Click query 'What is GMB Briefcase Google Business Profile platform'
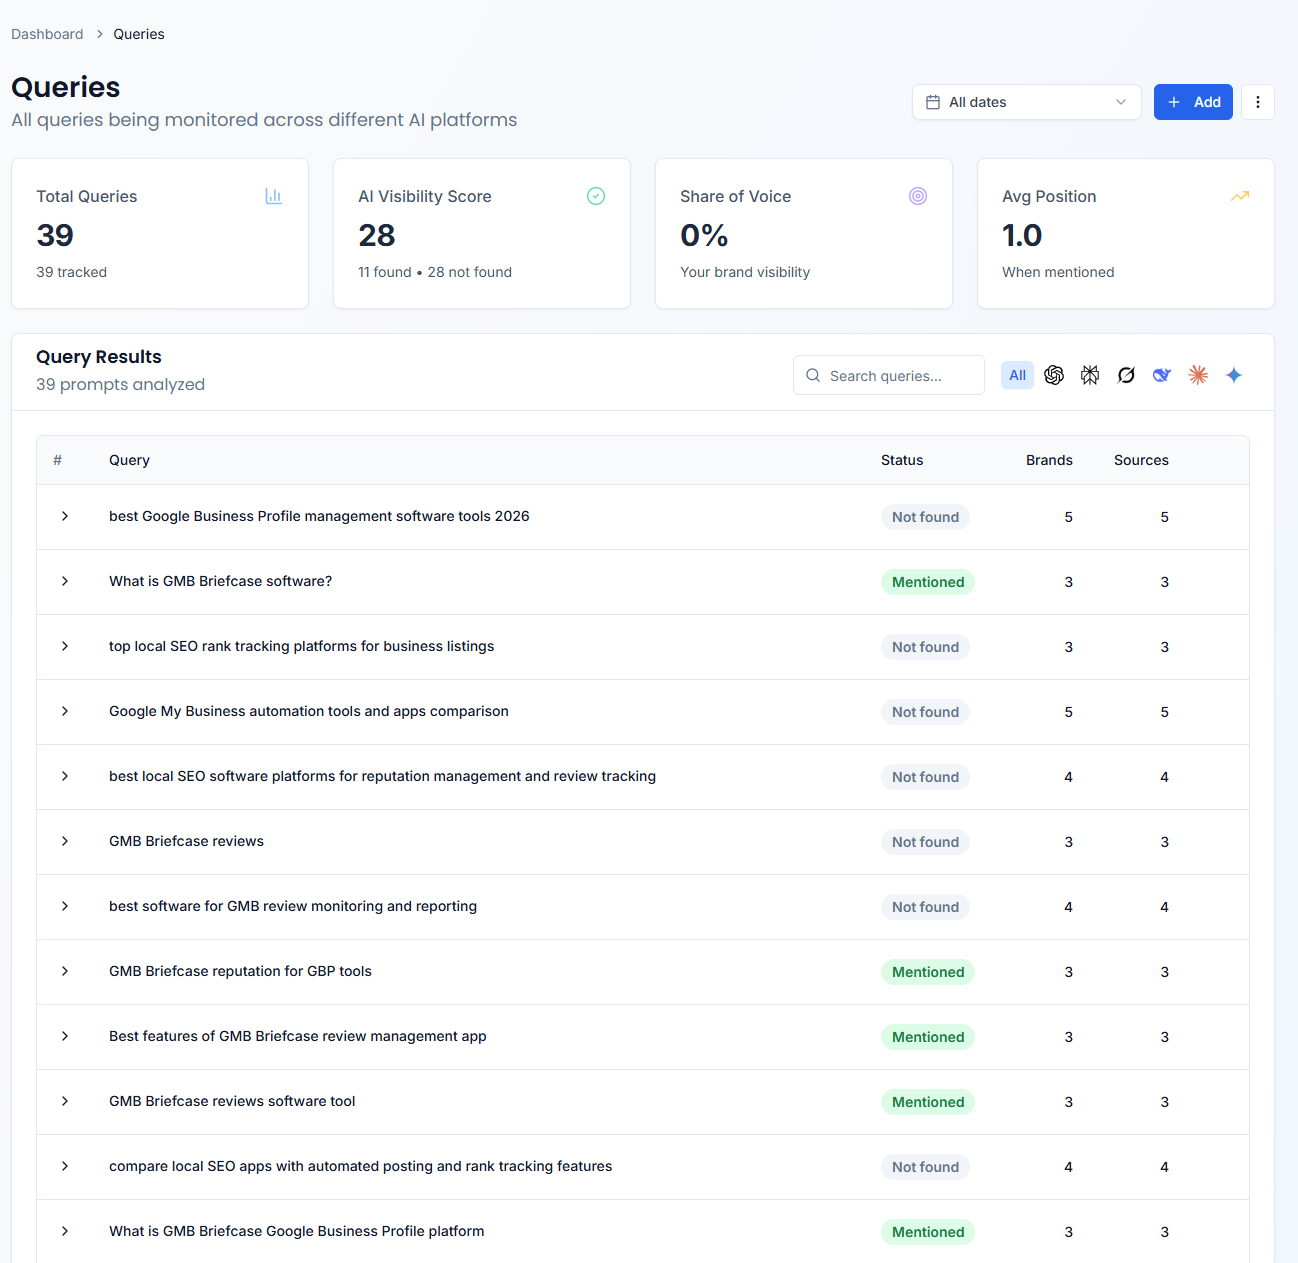Viewport: 1298px width, 1263px height. coord(296,1231)
